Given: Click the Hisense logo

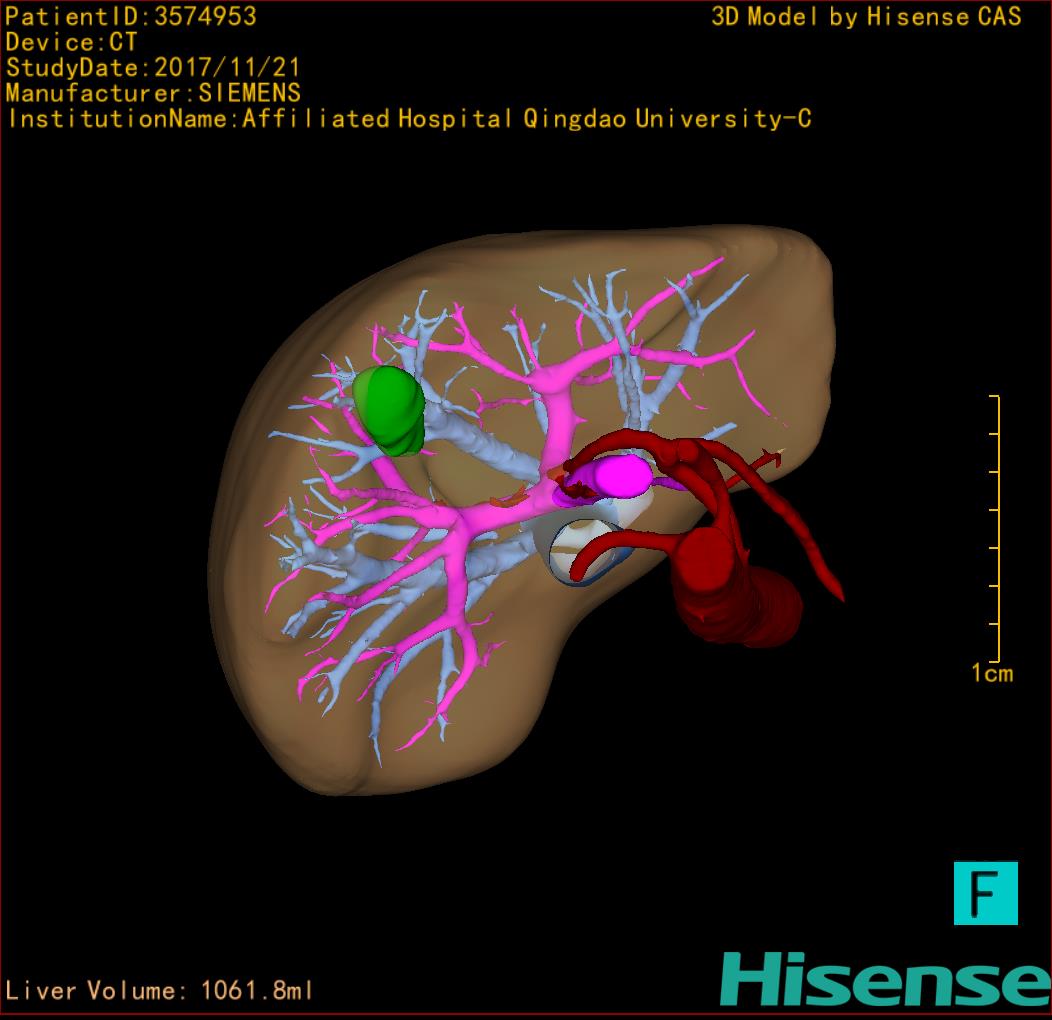Looking at the screenshot, I should (886, 978).
